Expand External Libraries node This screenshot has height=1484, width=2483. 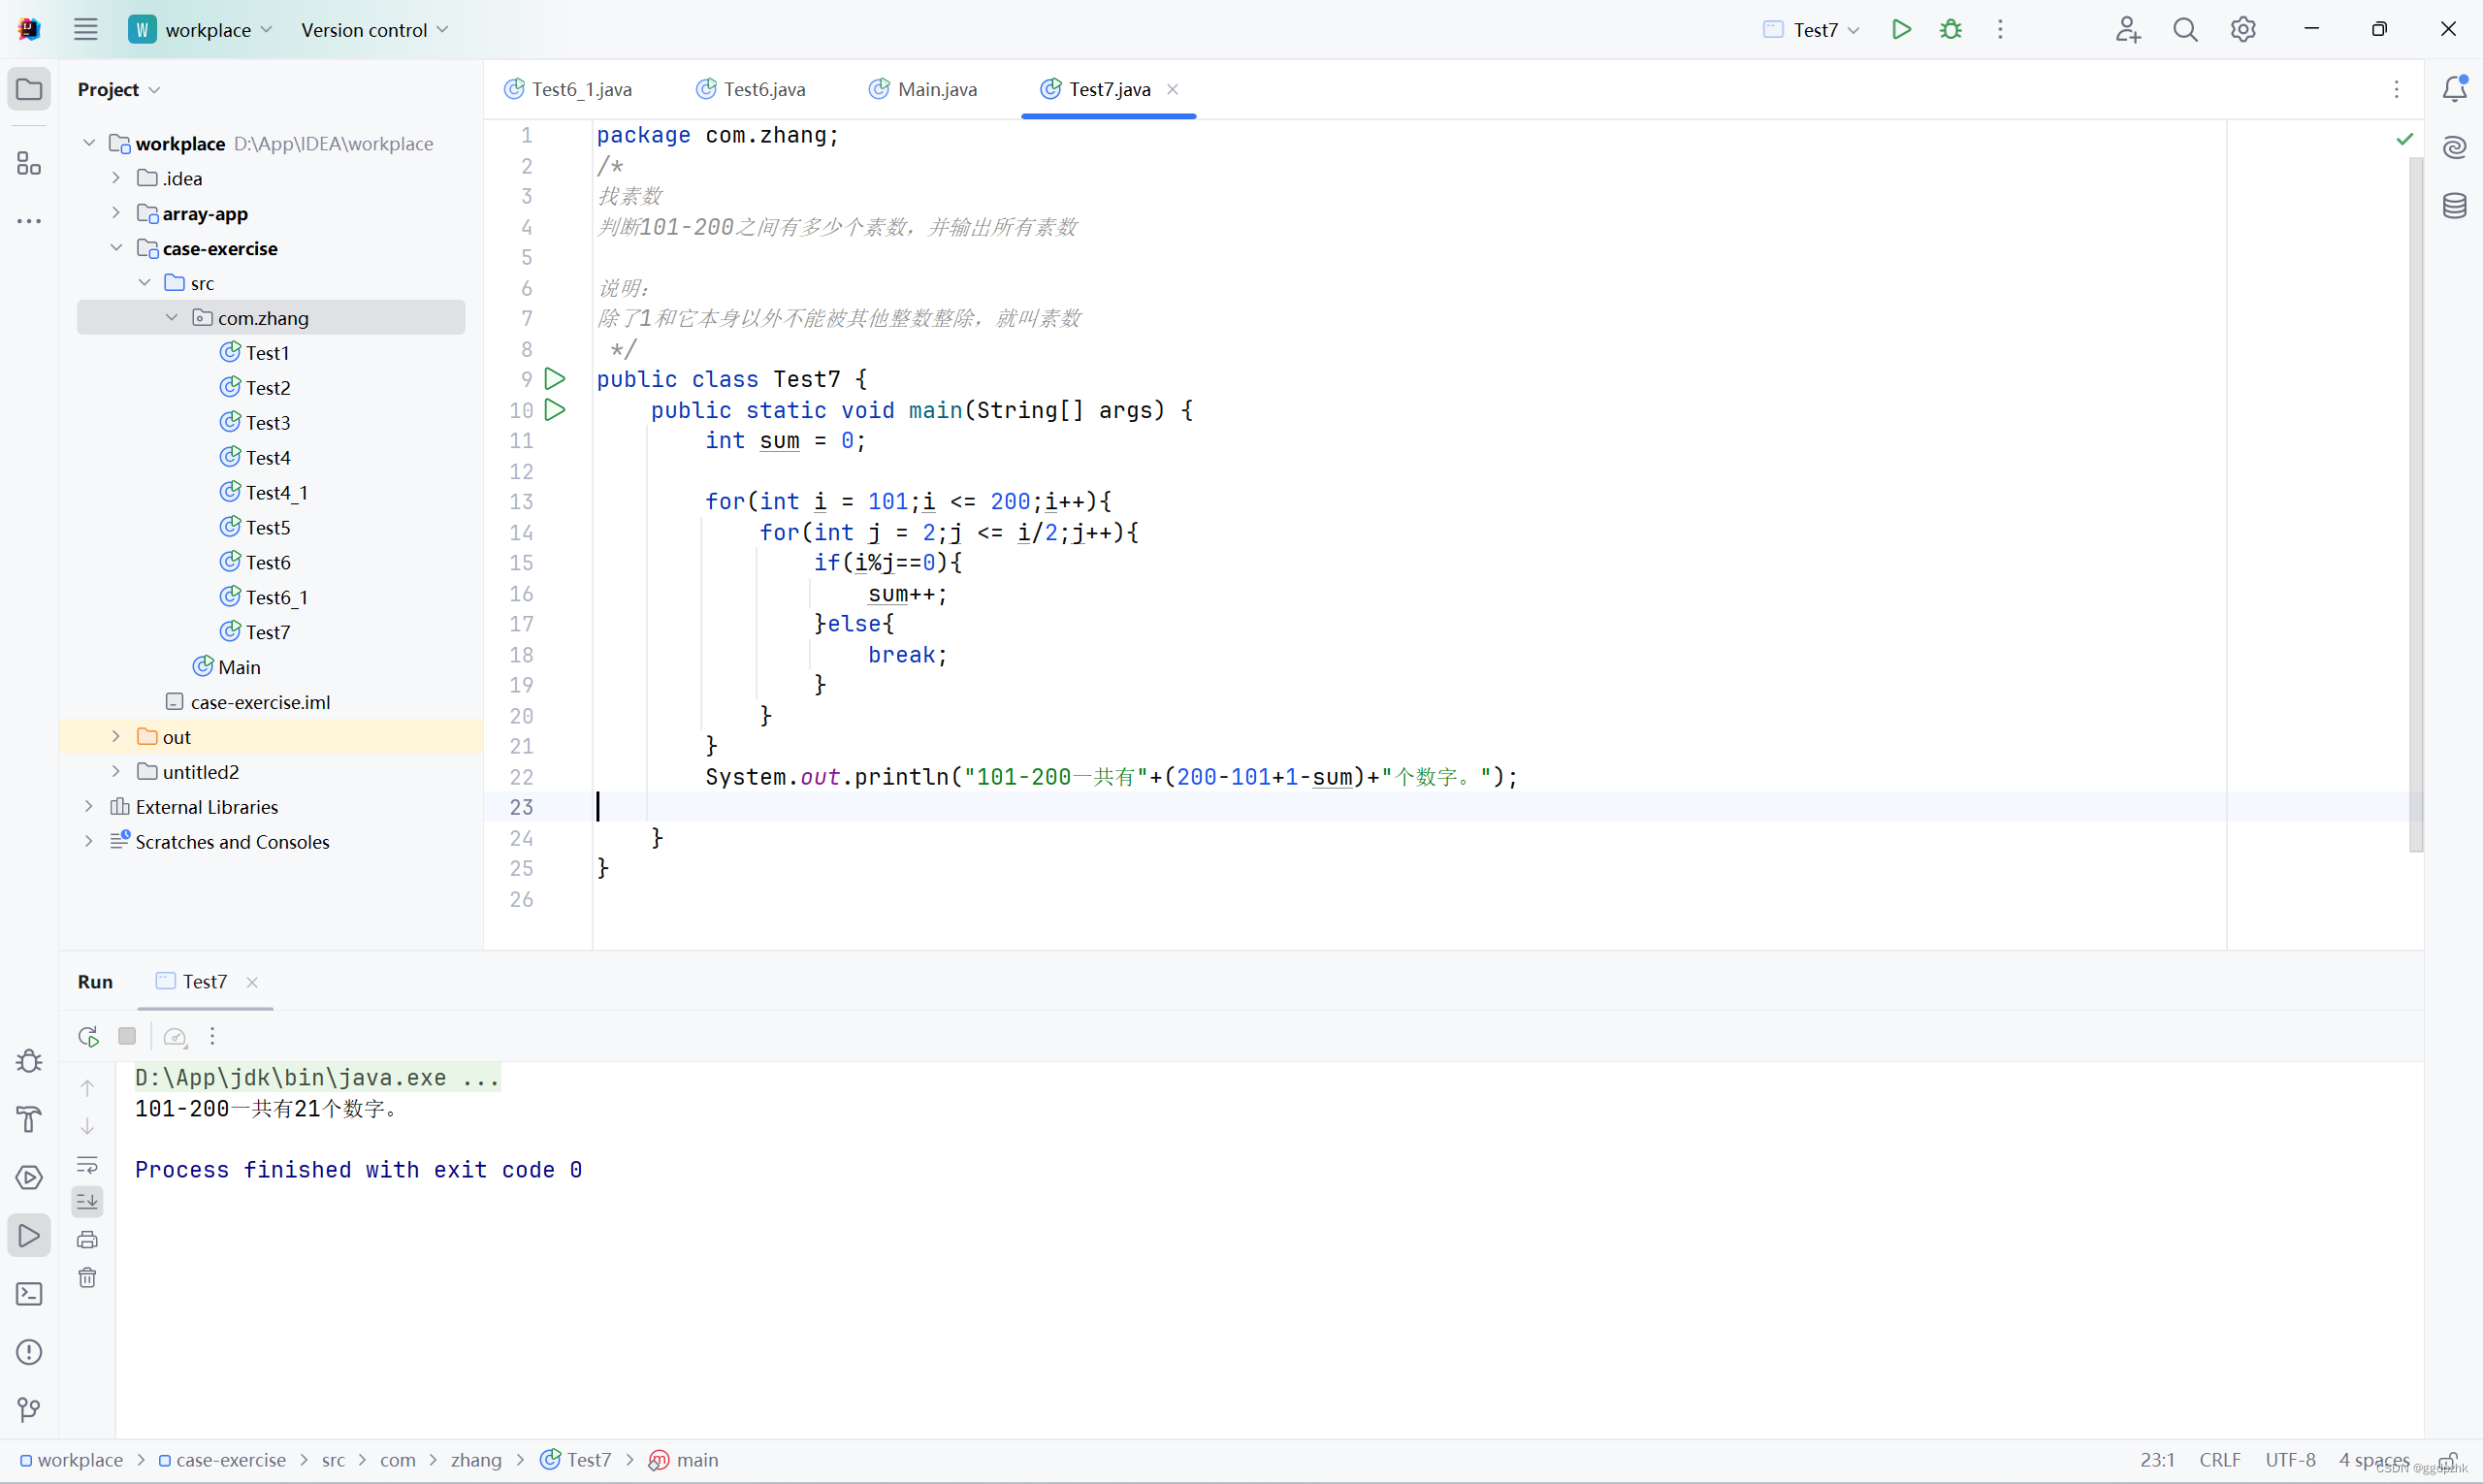(89, 807)
